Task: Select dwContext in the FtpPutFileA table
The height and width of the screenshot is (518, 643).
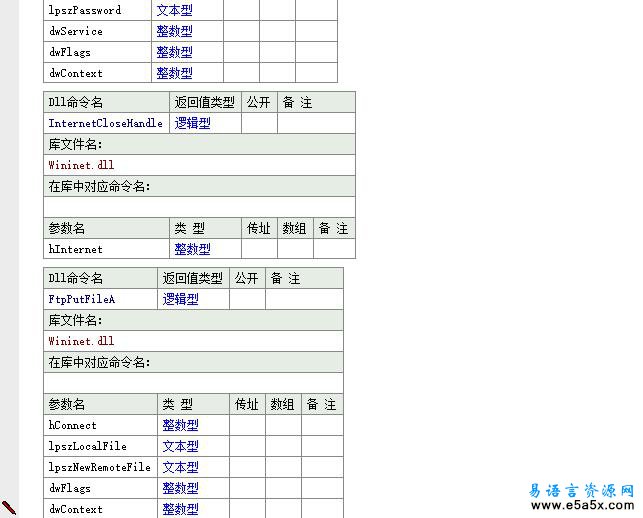Action: click(76, 509)
